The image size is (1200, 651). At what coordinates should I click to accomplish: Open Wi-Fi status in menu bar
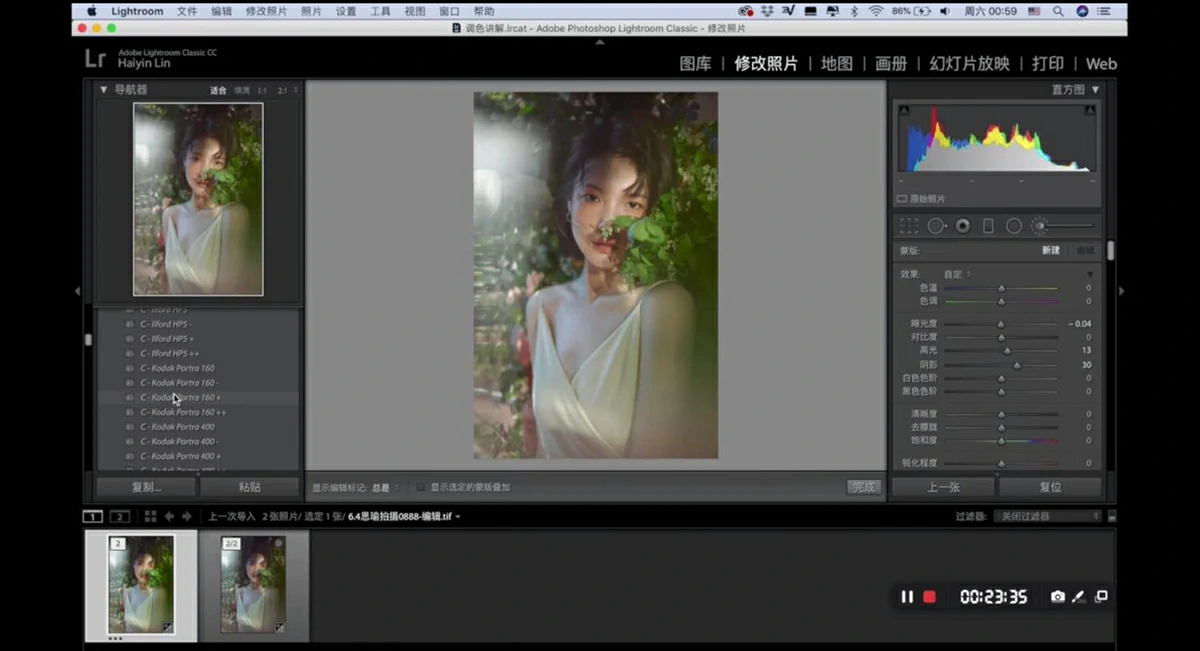(x=876, y=11)
